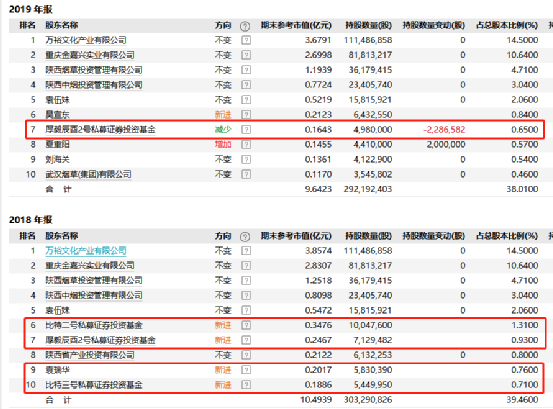Click the 2019 占总股本比例(%) column header

click(507, 25)
